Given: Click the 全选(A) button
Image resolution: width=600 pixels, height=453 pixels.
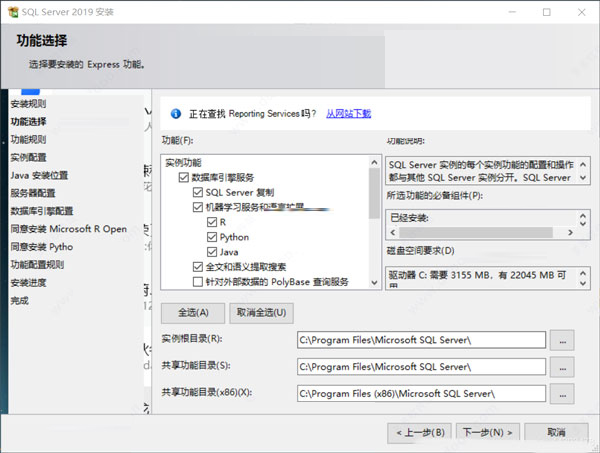Looking at the screenshot, I should [193, 313].
